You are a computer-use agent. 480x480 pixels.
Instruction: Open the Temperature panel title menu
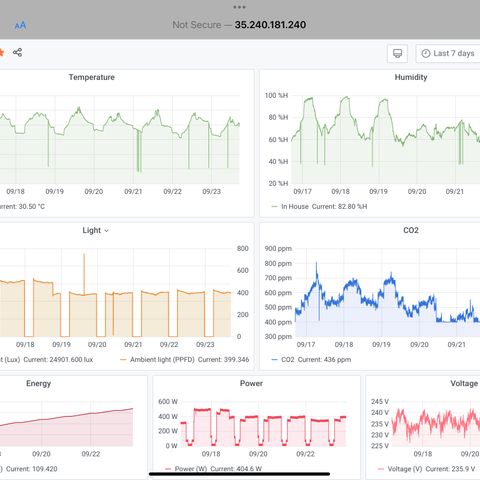click(x=92, y=77)
